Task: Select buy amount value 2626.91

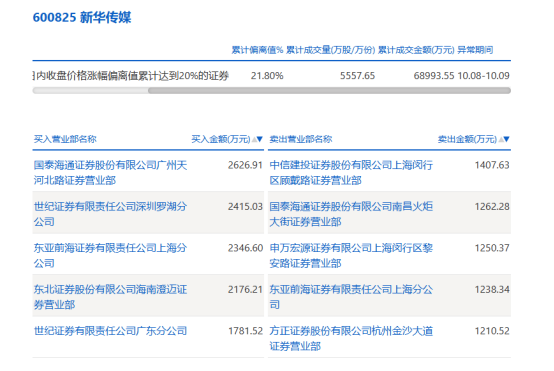Action: tap(245, 165)
